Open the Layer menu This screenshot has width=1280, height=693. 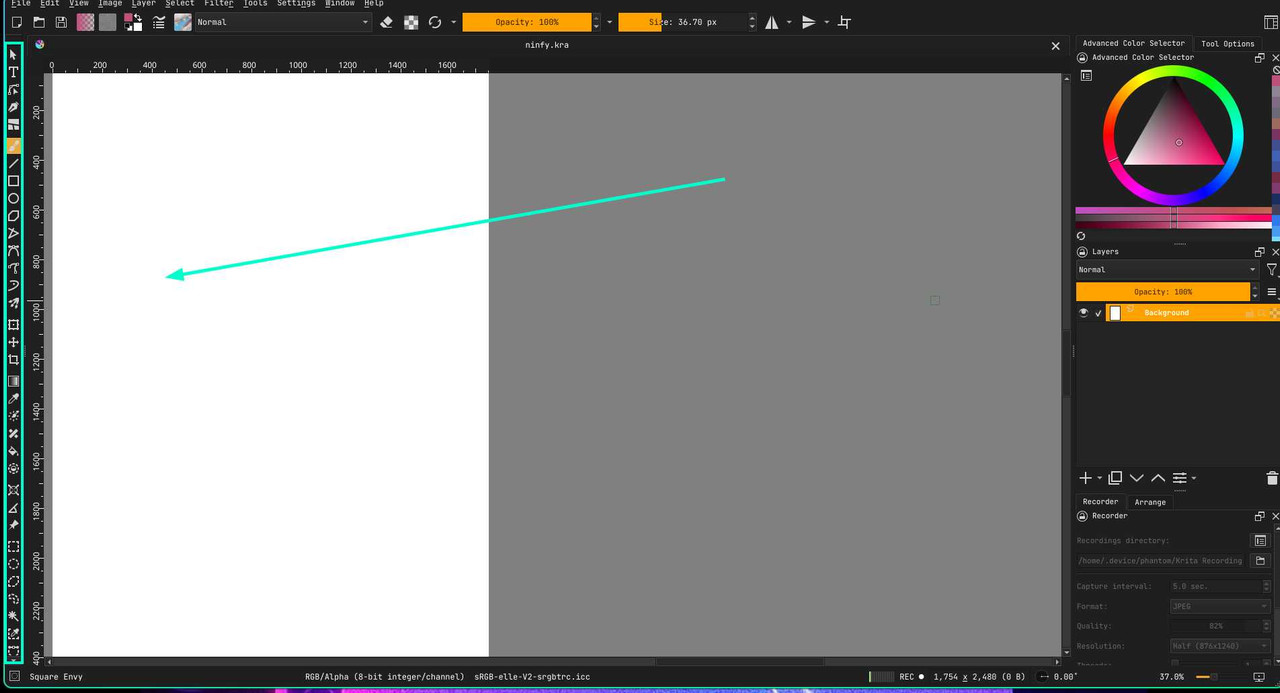click(144, 4)
